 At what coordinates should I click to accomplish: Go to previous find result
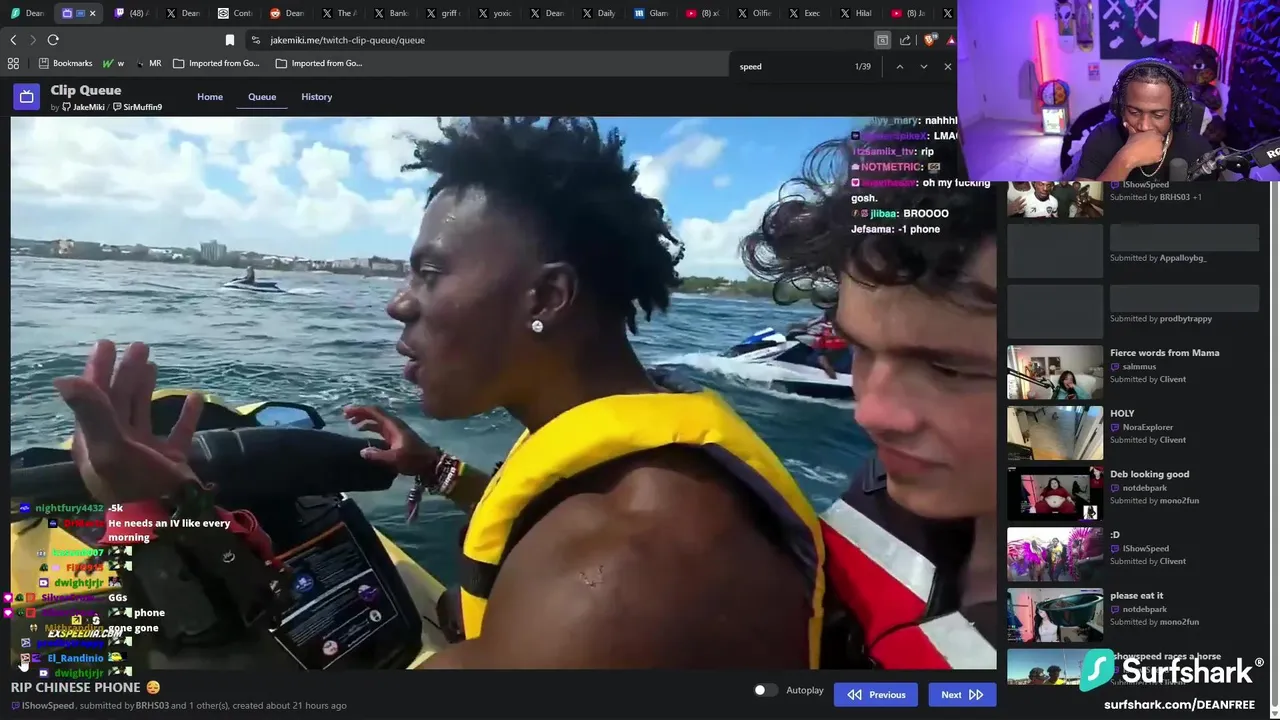[899, 66]
